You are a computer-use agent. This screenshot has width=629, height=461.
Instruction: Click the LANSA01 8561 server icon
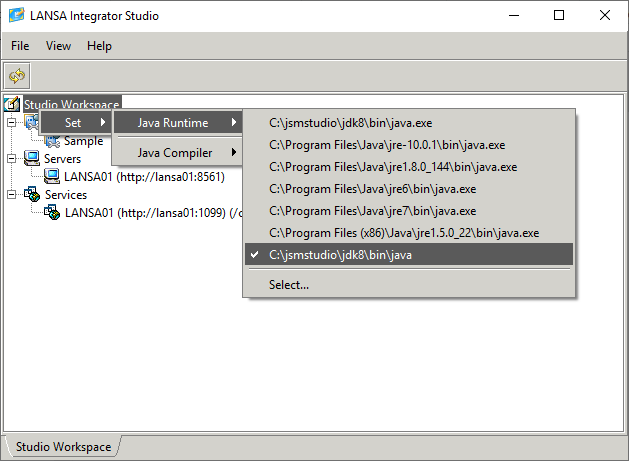point(51,176)
